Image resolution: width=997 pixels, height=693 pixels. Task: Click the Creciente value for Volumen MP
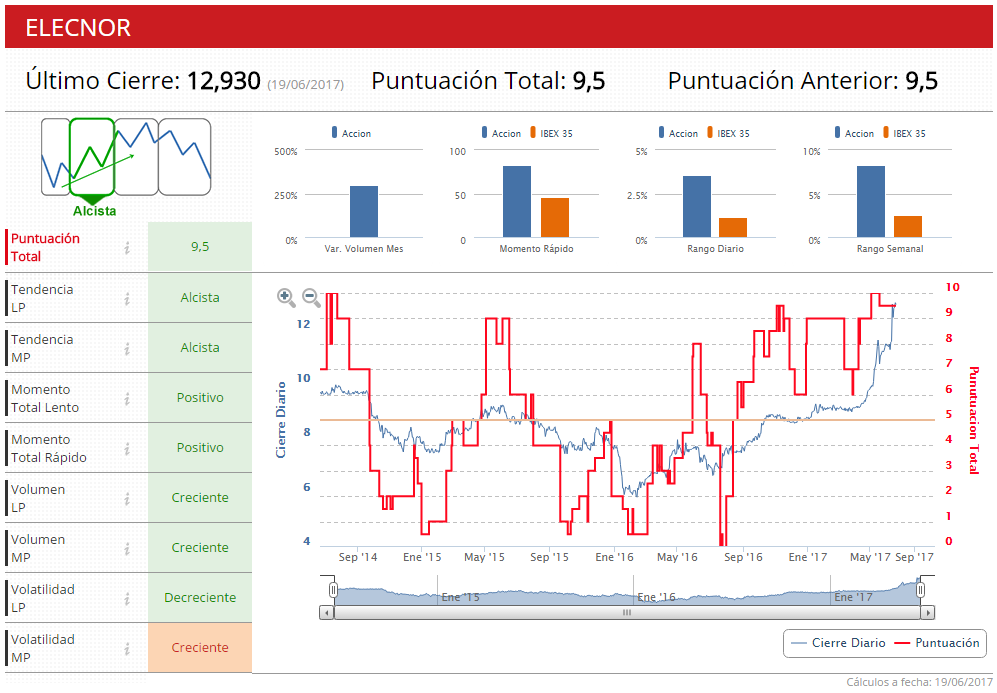pyautogui.click(x=200, y=548)
